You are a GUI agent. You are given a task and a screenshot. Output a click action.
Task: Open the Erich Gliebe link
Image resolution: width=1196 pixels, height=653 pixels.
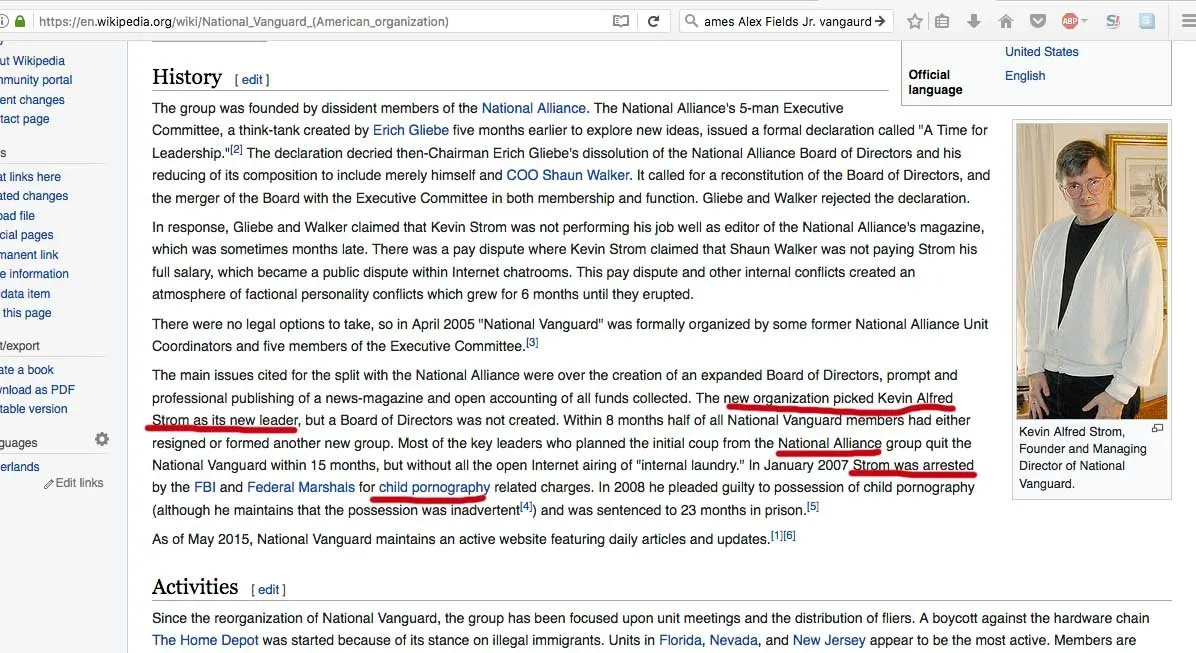point(410,130)
